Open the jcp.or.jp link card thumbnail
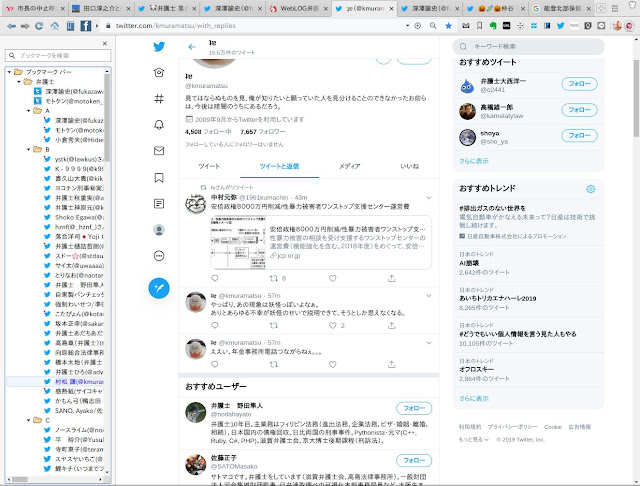This screenshot has height=486, width=640. pyautogui.click(x=238, y=242)
